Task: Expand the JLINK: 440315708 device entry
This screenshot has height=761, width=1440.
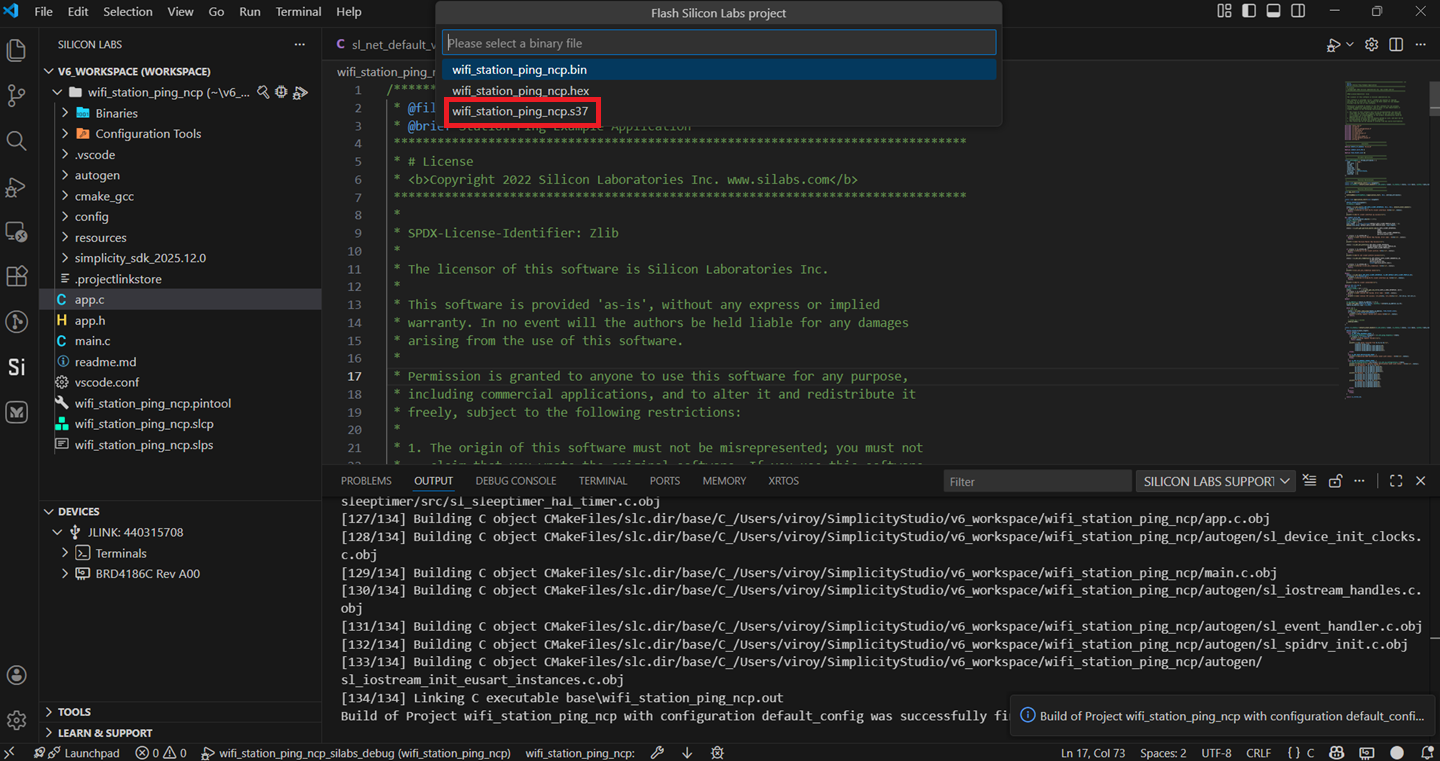Action: click(x=57, y=532)
